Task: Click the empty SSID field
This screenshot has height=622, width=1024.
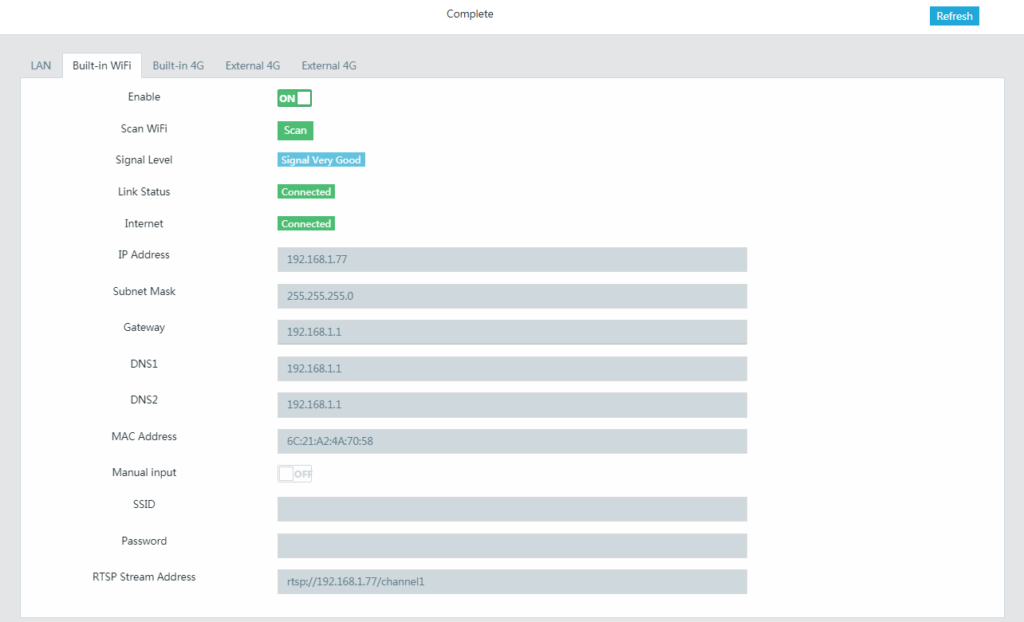Action: click(x=512, y=509)
